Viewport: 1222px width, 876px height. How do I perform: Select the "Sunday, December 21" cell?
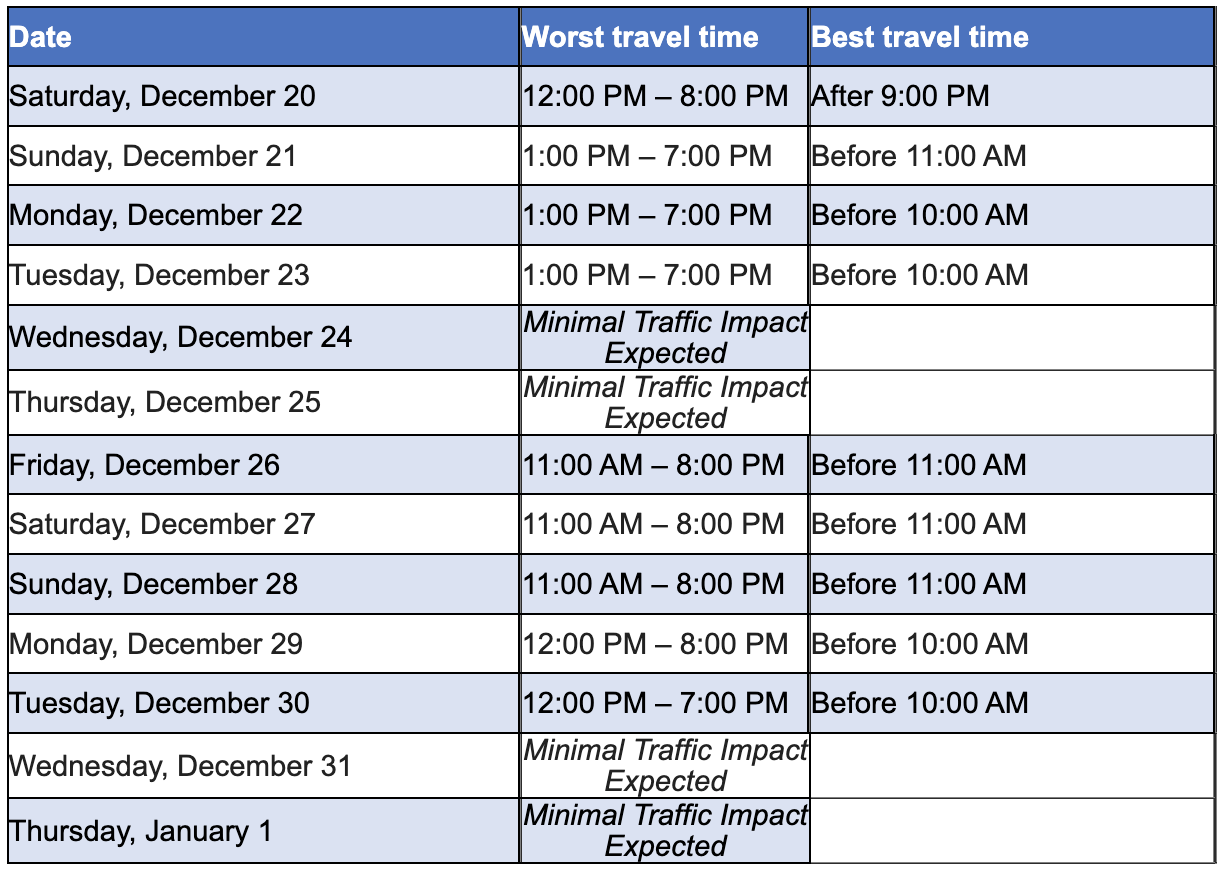pos(153,156)
